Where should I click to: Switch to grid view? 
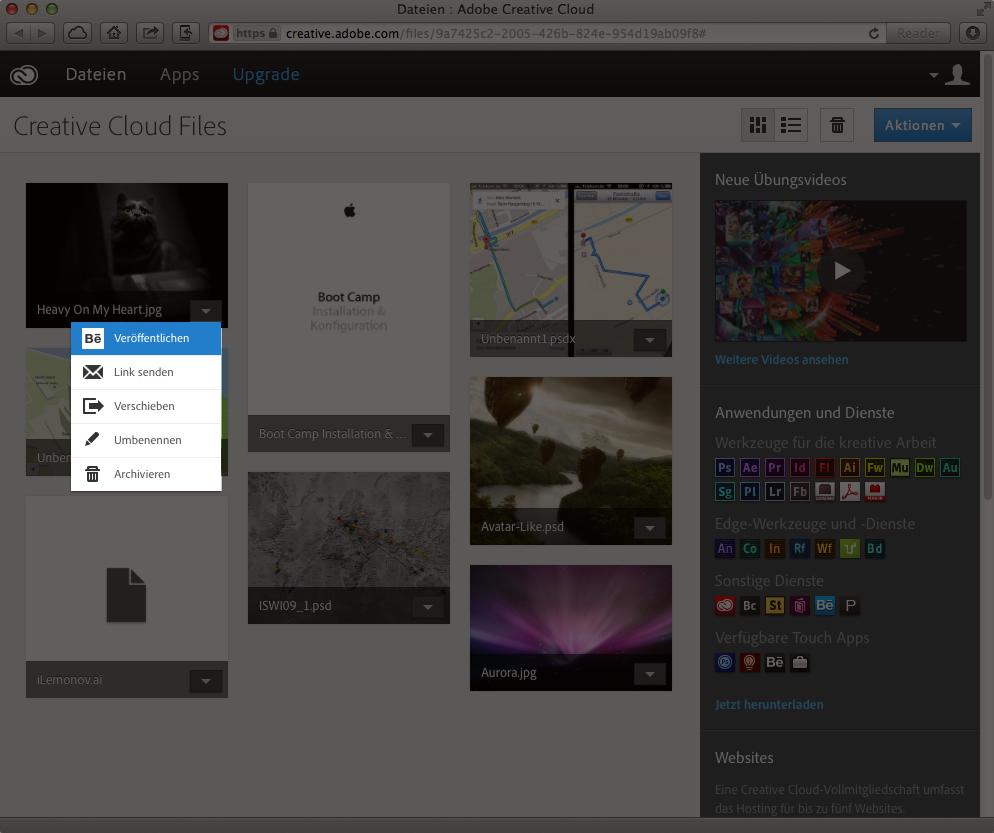[x=758, y=125]
